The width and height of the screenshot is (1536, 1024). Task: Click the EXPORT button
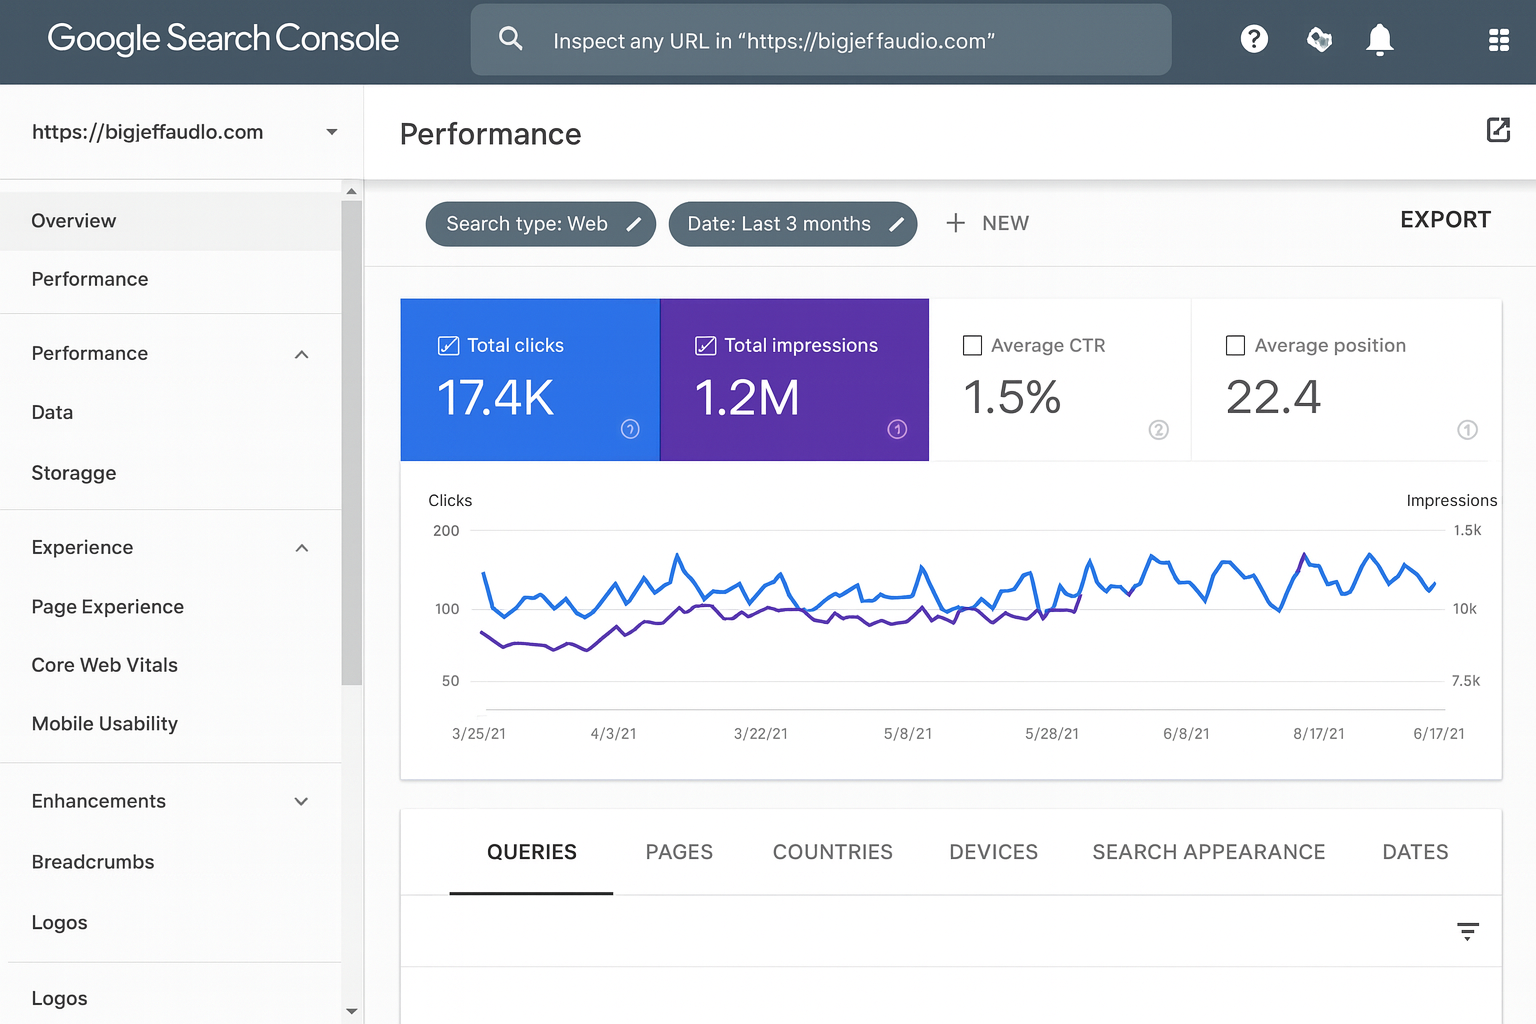1445,220
